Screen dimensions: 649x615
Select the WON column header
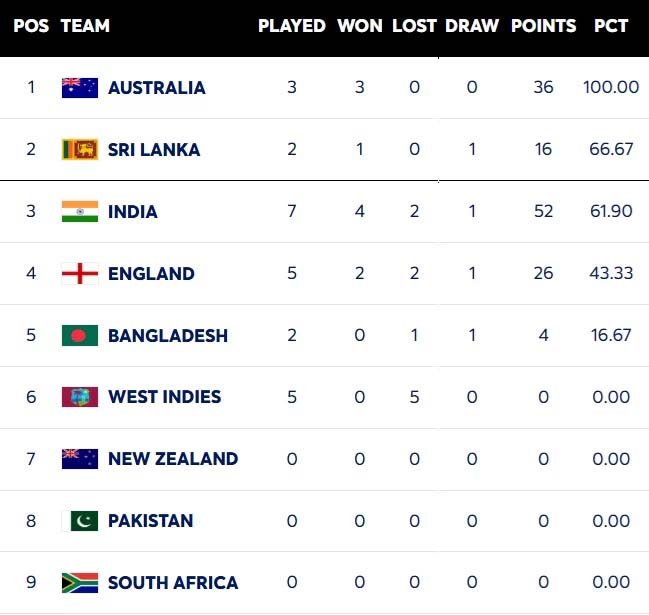(x=360, y=26)
